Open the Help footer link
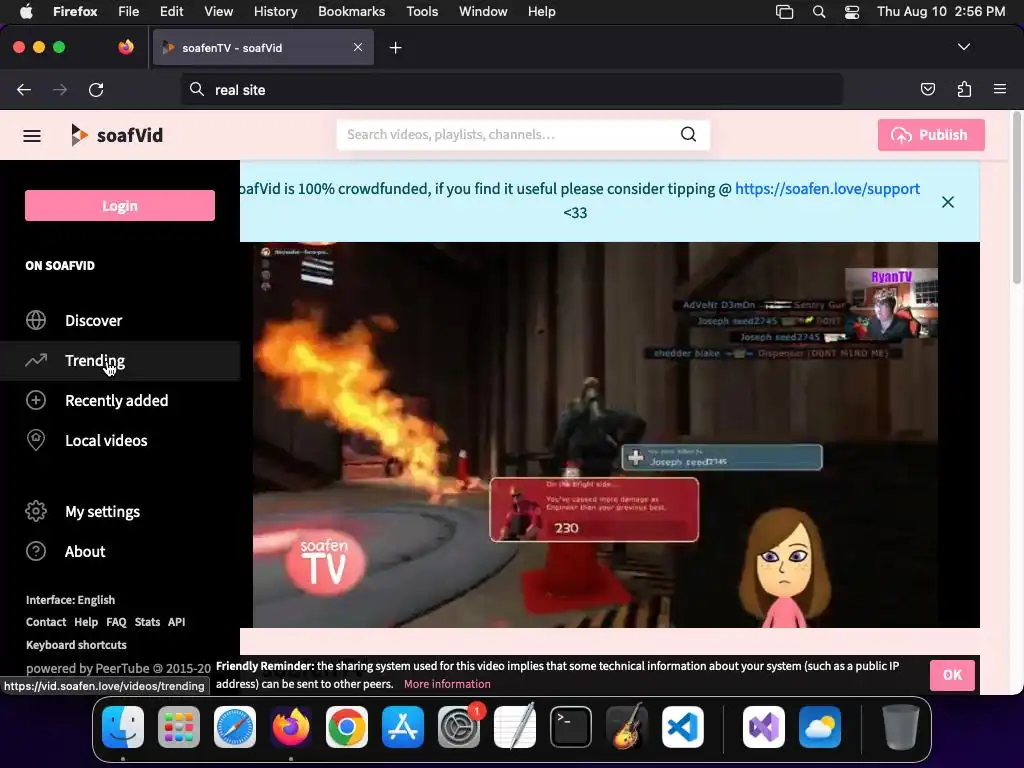 point(86,622)
